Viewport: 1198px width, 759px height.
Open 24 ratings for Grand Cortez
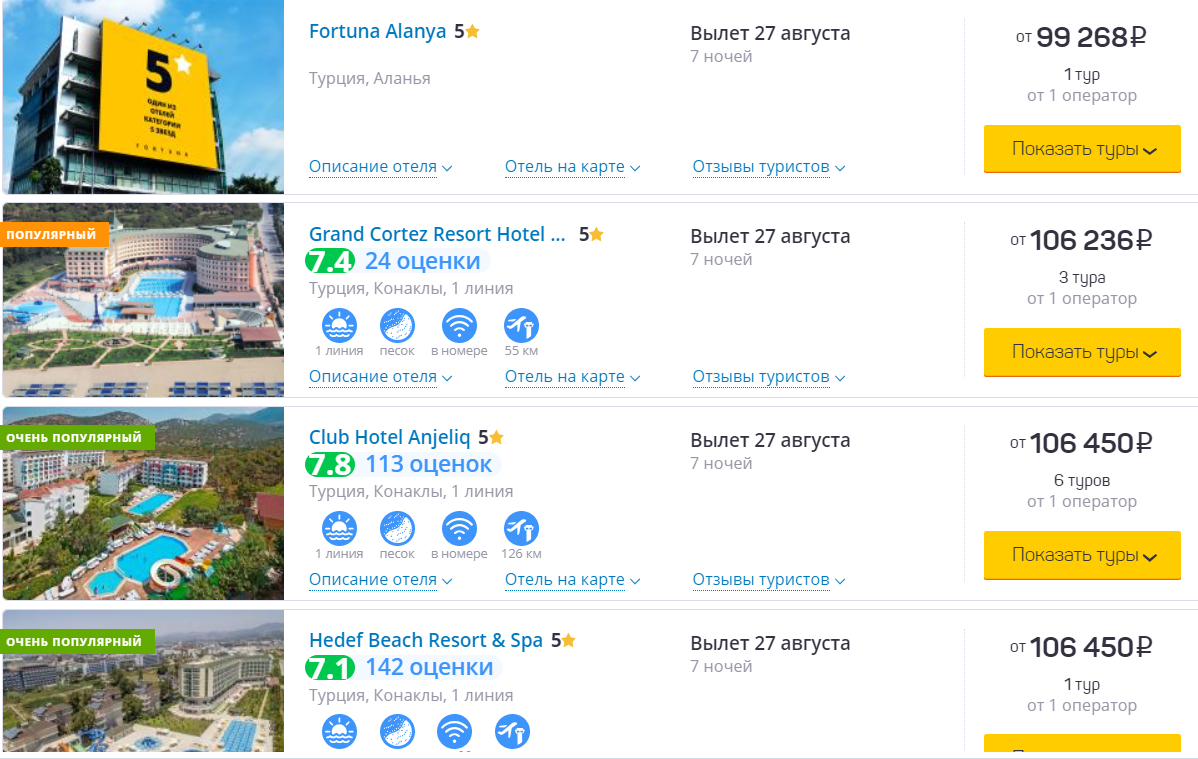(x=422, y=261)
